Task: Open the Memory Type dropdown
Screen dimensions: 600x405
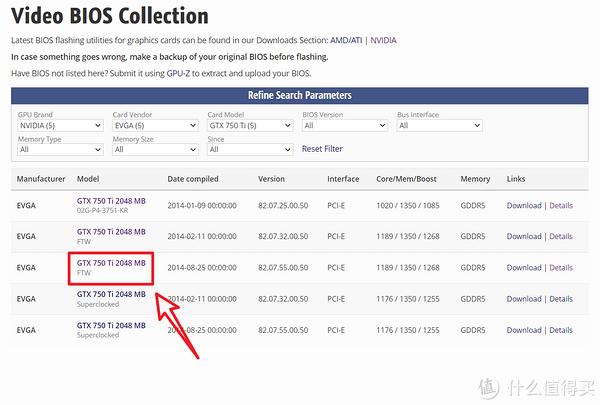Action: pyautogui.click(x=60, y=150)
